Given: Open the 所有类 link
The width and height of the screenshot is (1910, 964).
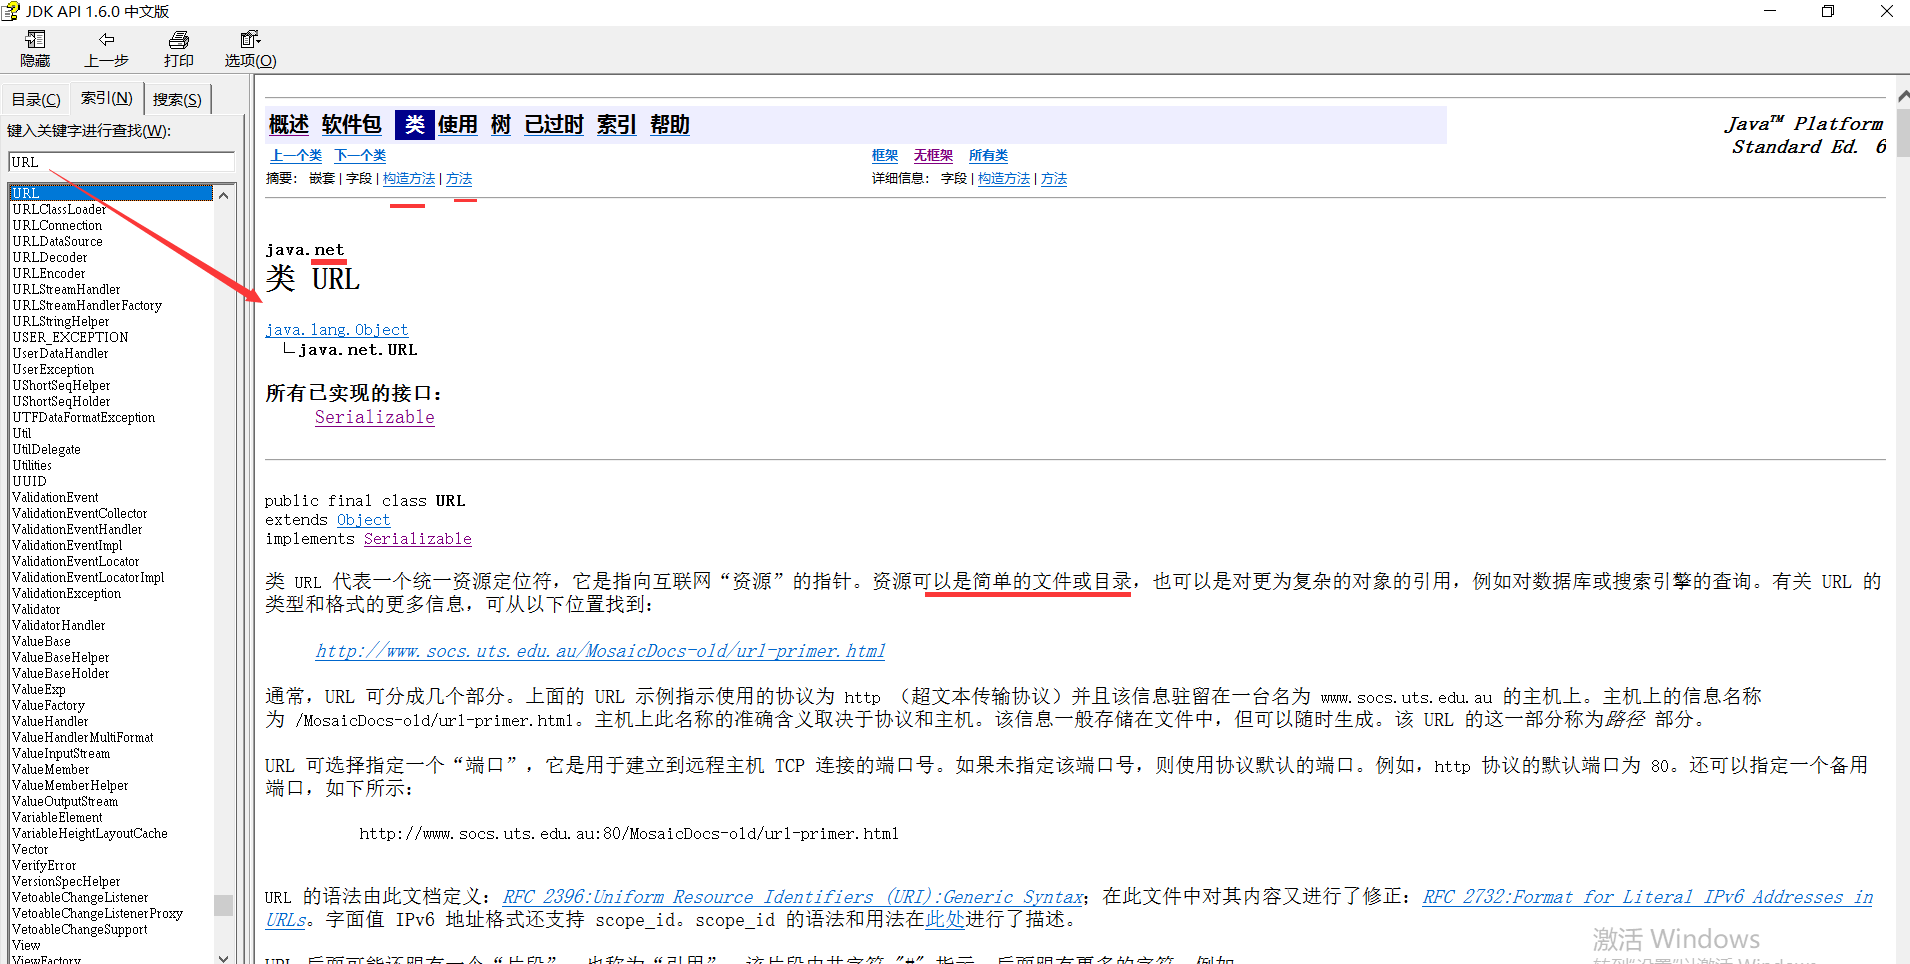Looking at the screenshot, I should [x=988, y=155].
